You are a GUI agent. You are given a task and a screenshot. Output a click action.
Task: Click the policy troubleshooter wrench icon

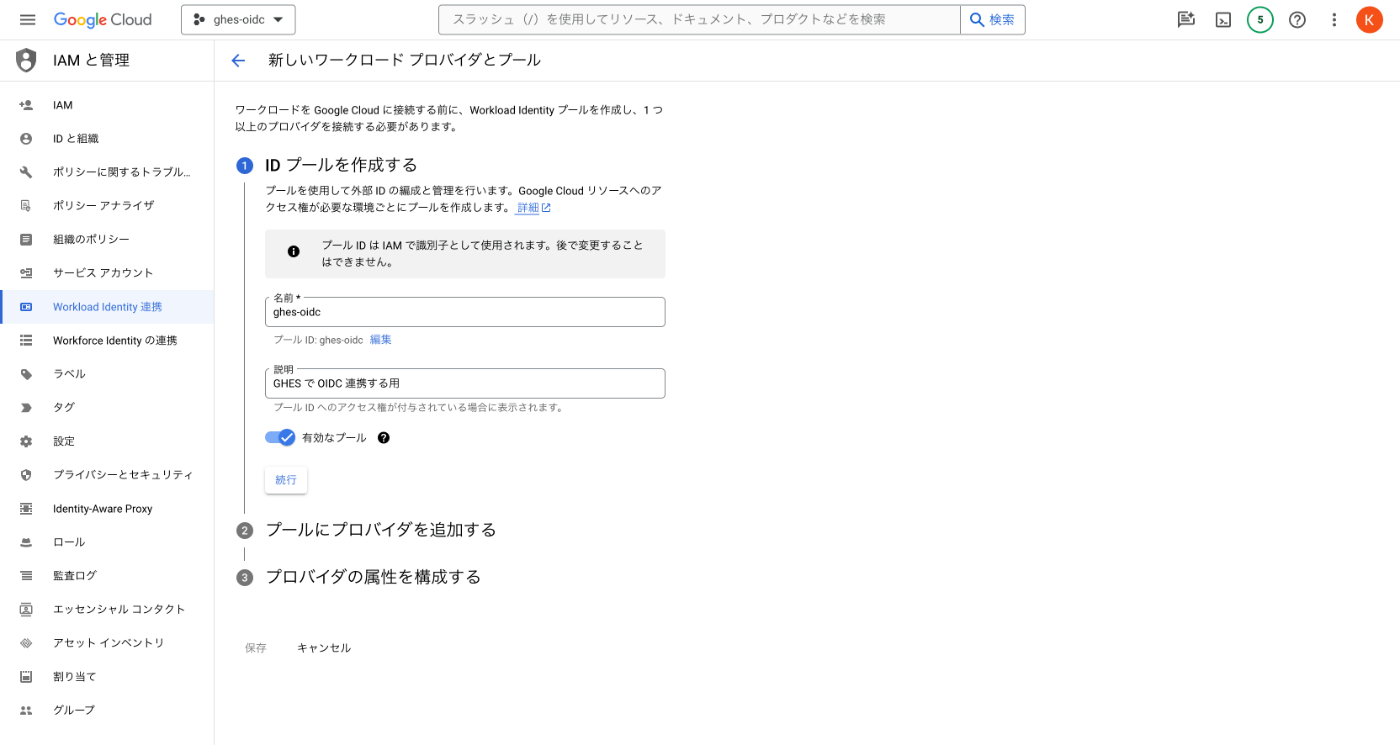[x=26, y=172]
